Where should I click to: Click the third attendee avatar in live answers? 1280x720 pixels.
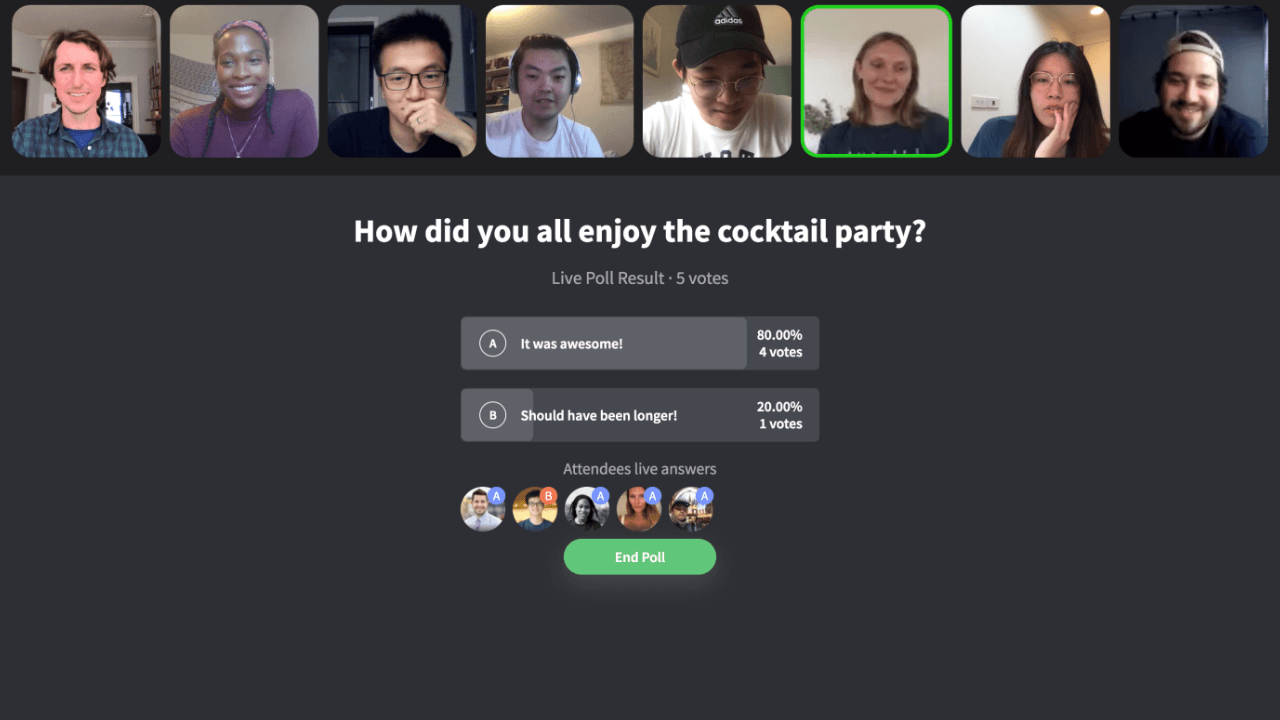[x=587, y=509]
